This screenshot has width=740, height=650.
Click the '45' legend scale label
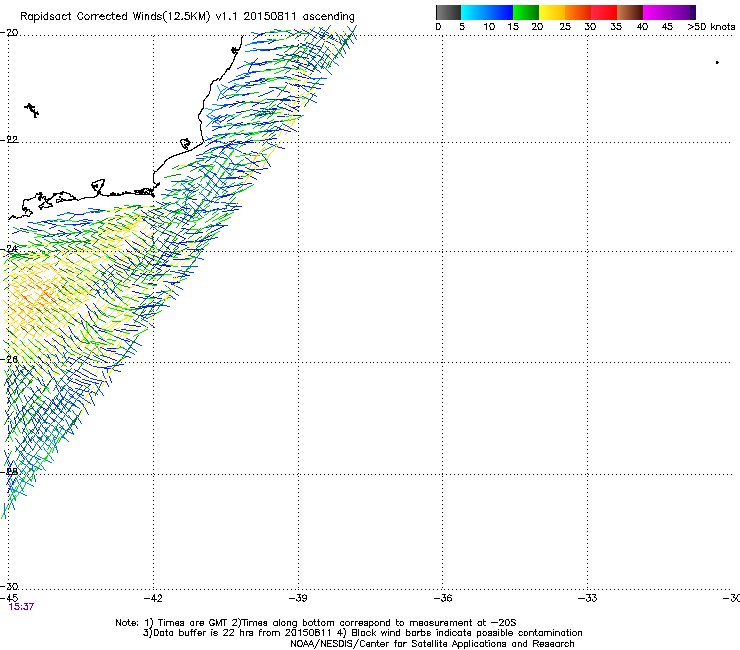pos(667,27)
